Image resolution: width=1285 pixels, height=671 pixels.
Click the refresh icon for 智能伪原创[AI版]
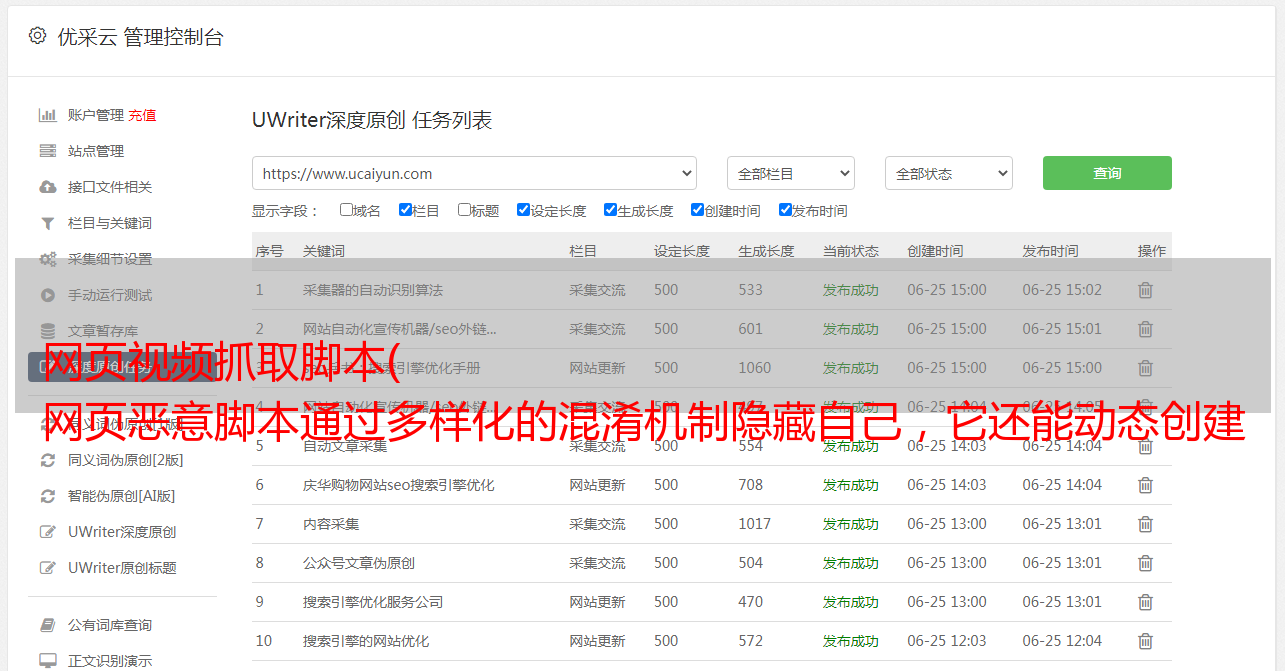click(47, 496)
